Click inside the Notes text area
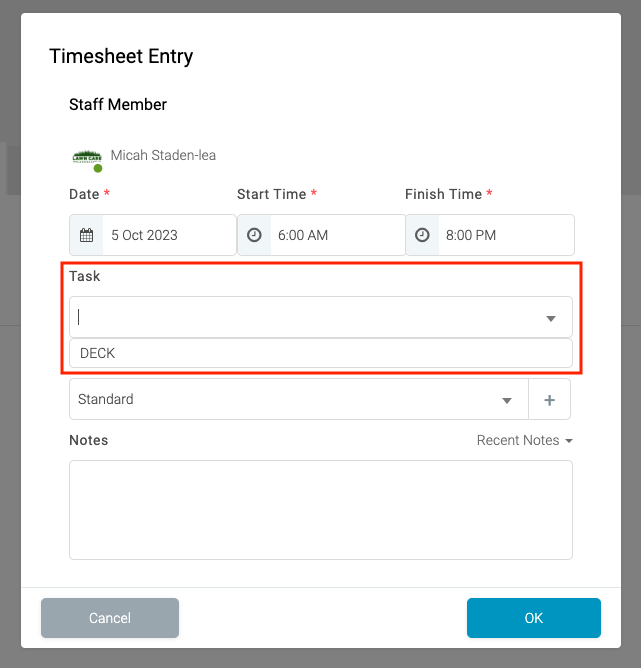Screen dimensions: 641x668 (320, 509)
